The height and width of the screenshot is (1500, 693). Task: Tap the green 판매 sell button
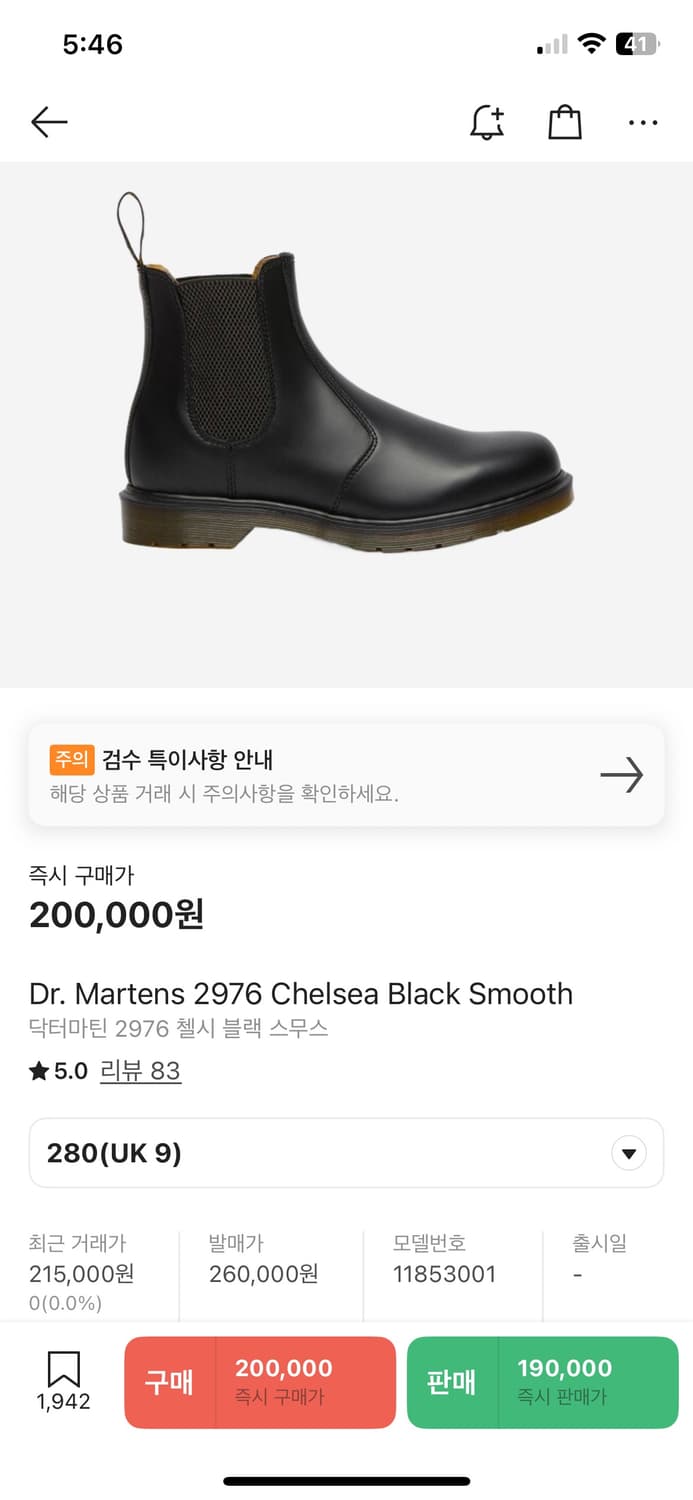pos(542,1382)
